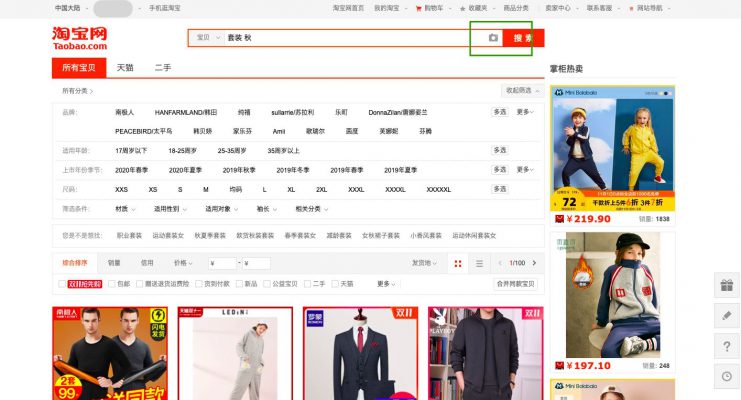741x400 pixels.
Task: Choose the 18-25周岁 age filter
Action: pyautogui.click(x=182, y=151)
